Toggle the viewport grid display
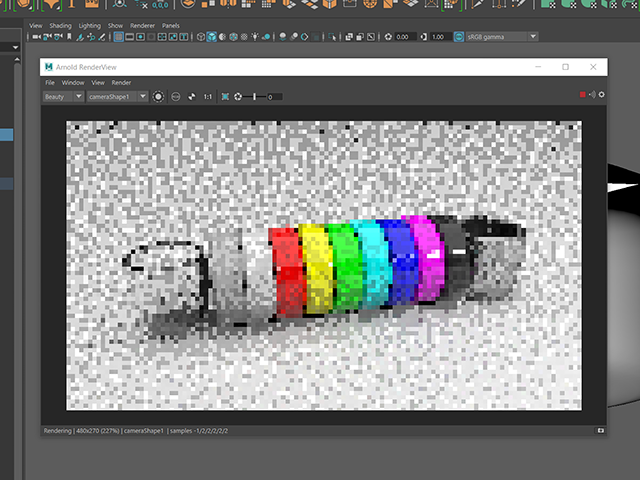 pyautogui.click(x=118, y=37)
